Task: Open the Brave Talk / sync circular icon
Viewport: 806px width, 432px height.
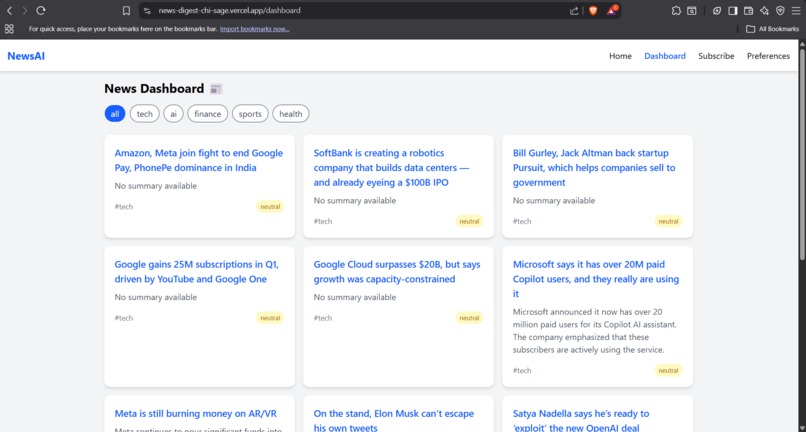Action: pos(717,10)
